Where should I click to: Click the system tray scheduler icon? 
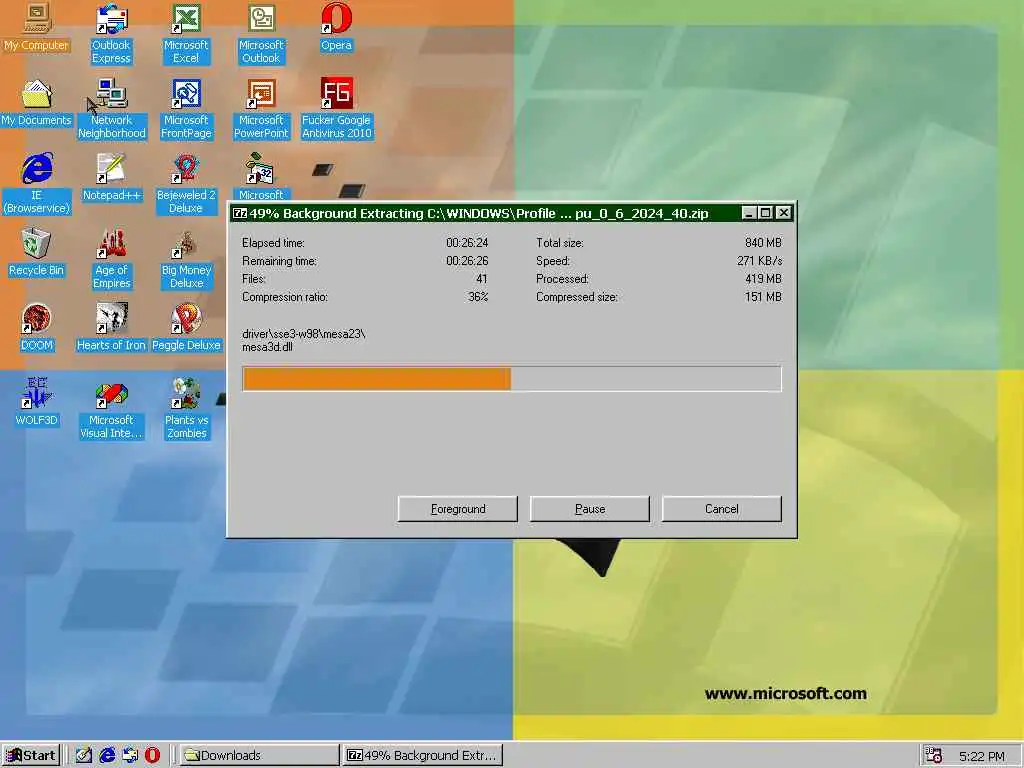click(934, 756)
